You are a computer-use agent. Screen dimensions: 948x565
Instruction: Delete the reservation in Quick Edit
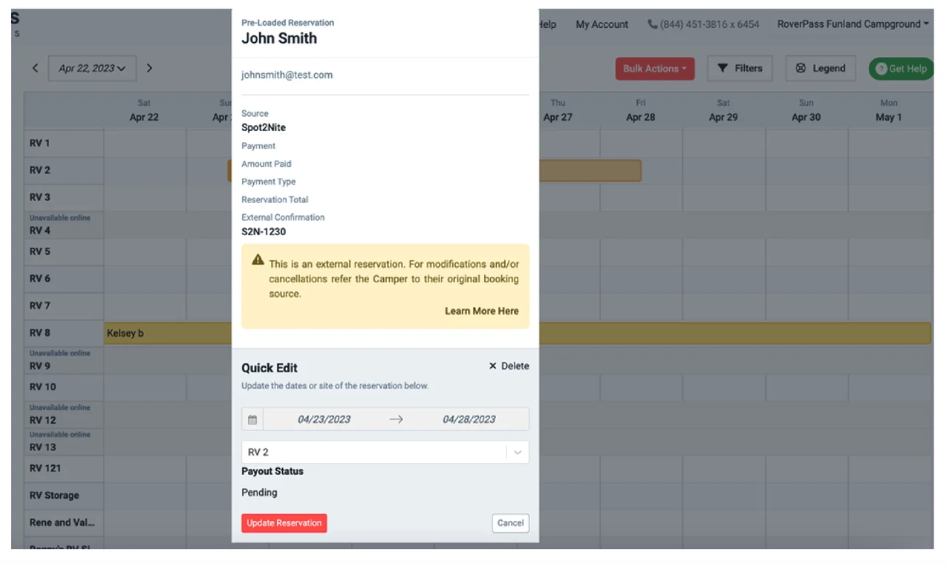tap(508, 366)
